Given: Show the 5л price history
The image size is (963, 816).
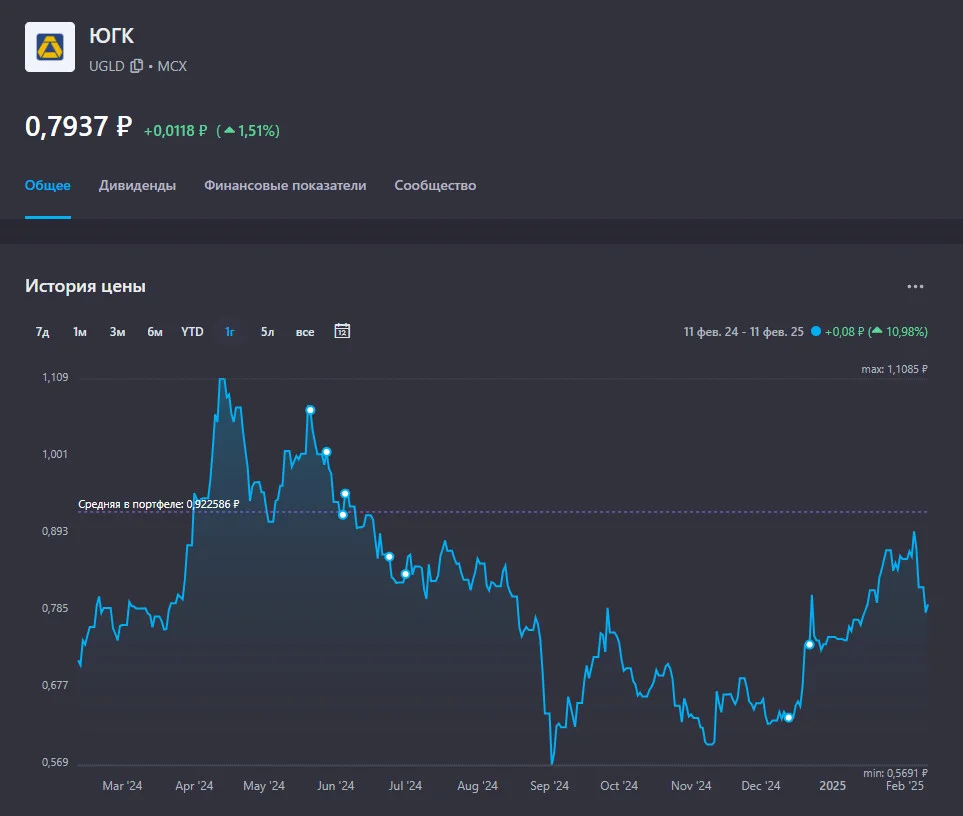Looking at the screenshot, I should pyautogui.click(x=267, y=332).
